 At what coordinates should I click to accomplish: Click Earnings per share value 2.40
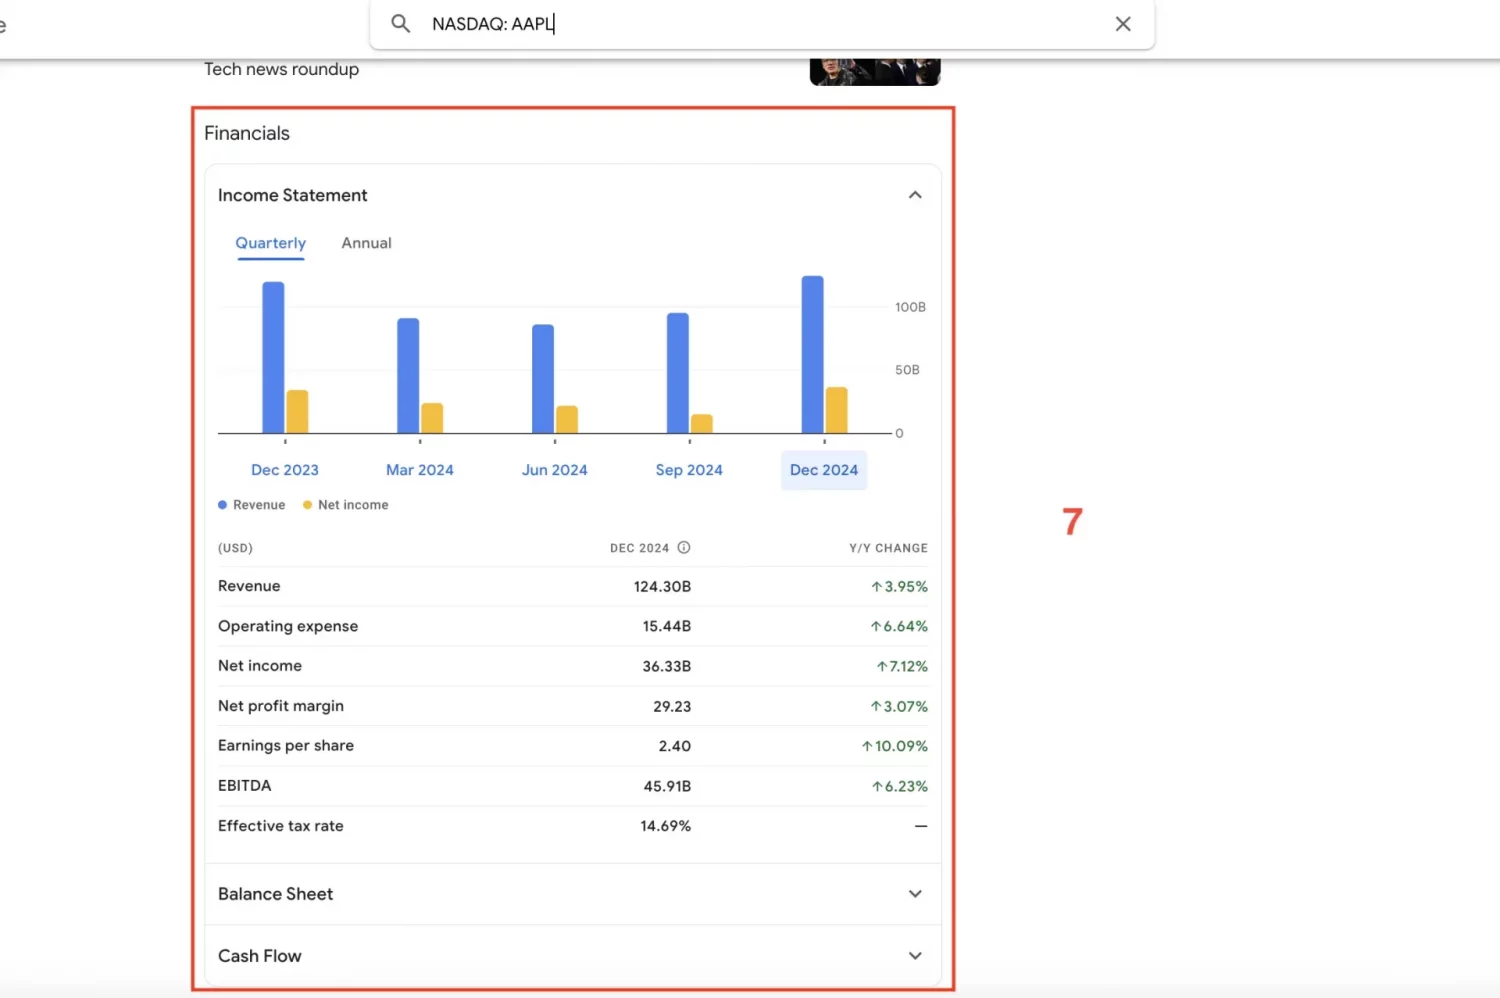(675, 746)
